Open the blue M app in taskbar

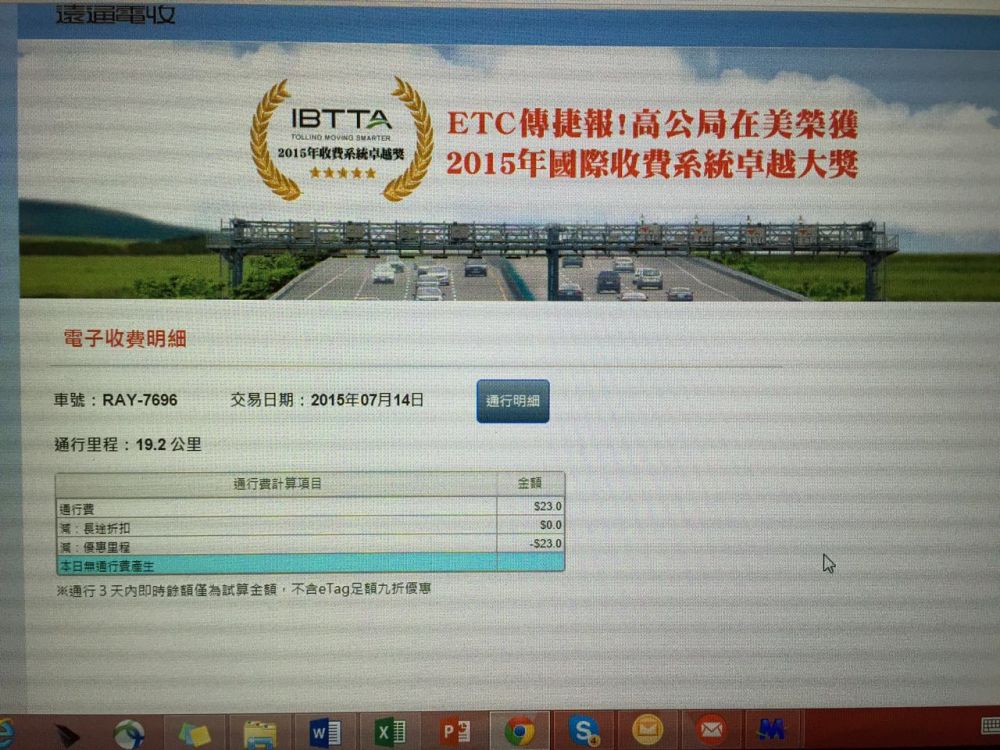pos(771,728)
